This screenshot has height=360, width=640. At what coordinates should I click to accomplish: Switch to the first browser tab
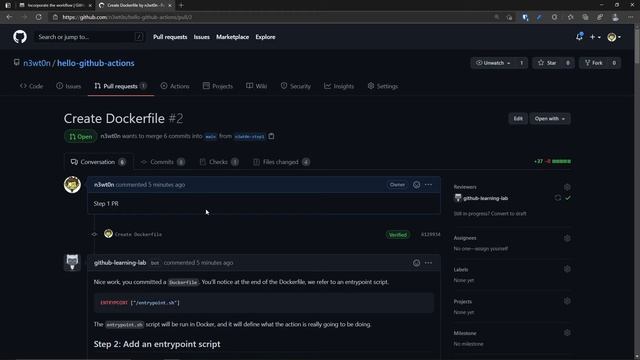tap(55, 5)
